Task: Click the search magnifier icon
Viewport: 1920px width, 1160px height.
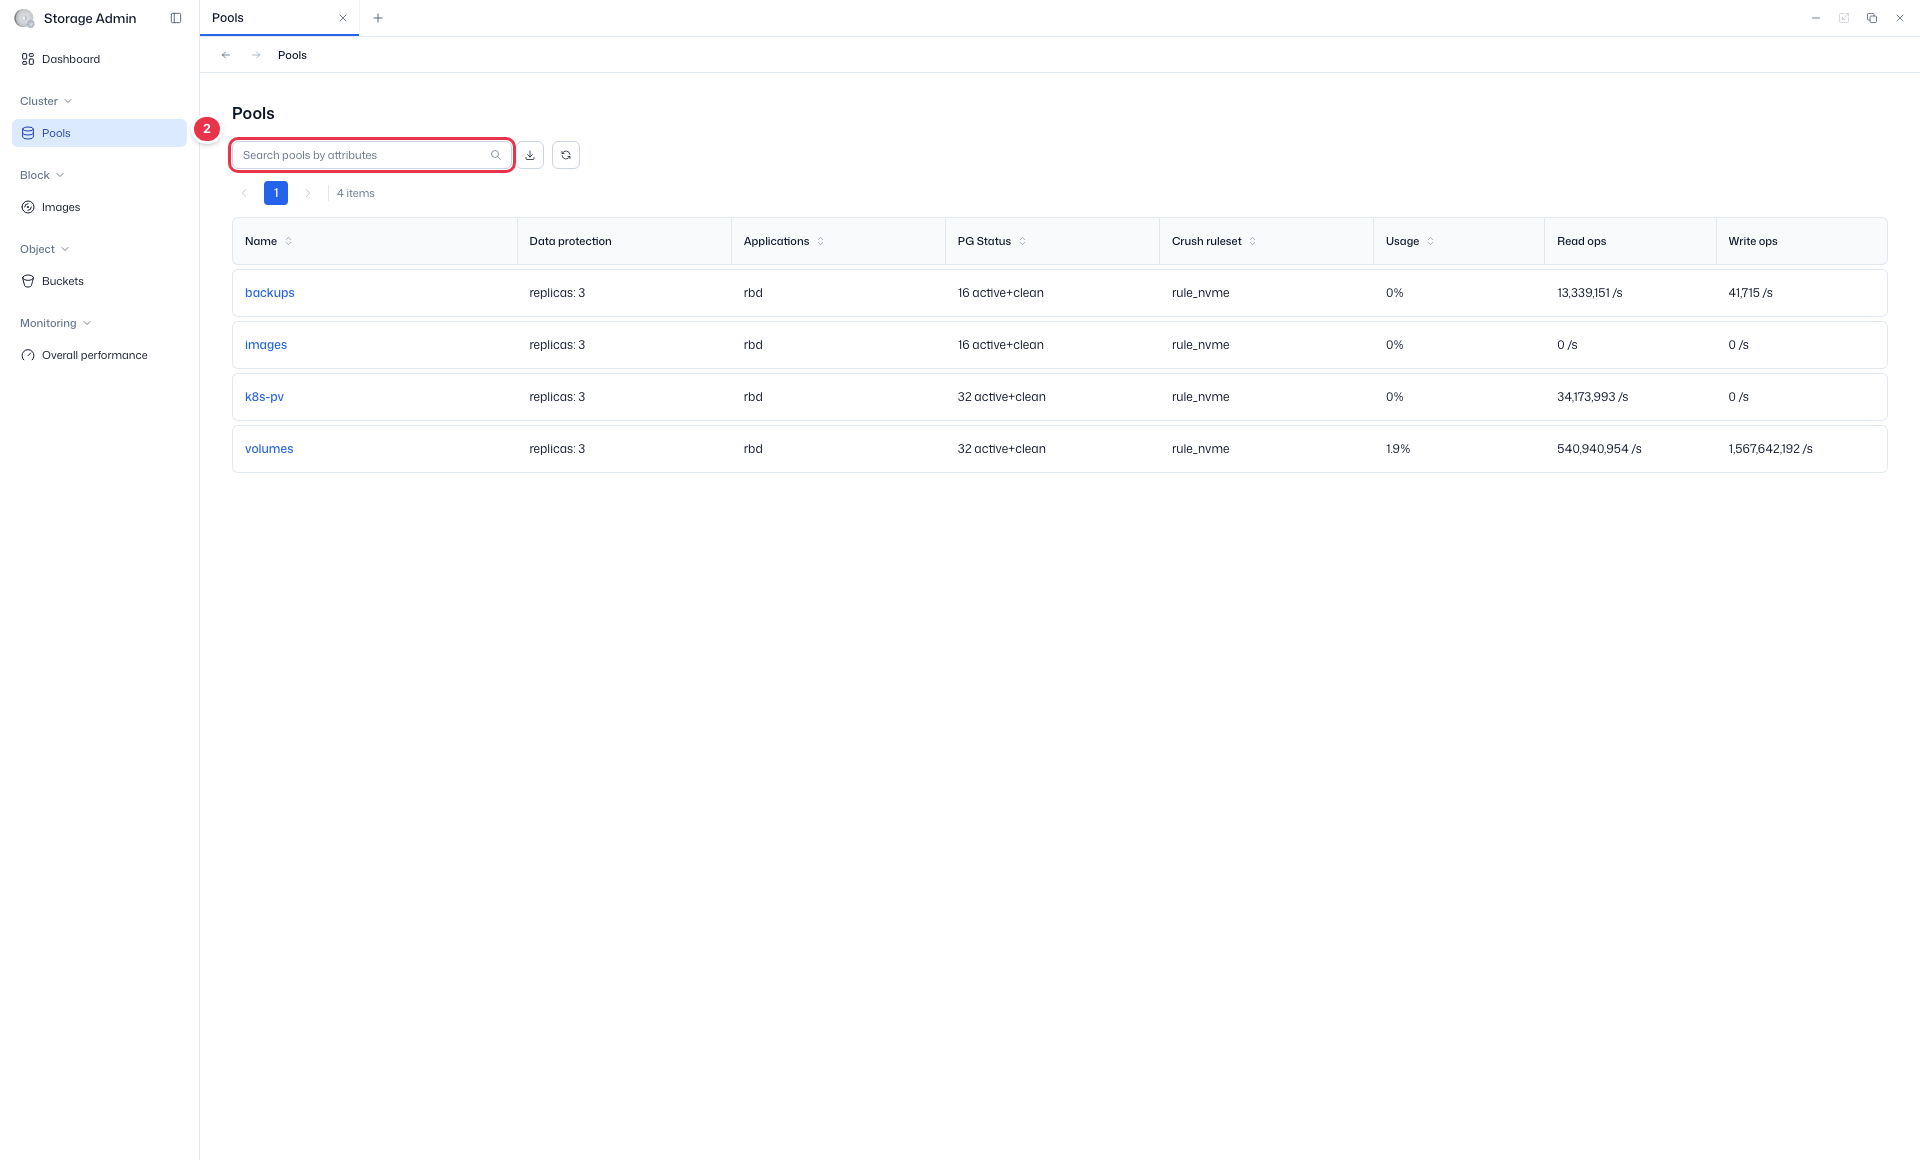Action: click(x=496, y=155)
